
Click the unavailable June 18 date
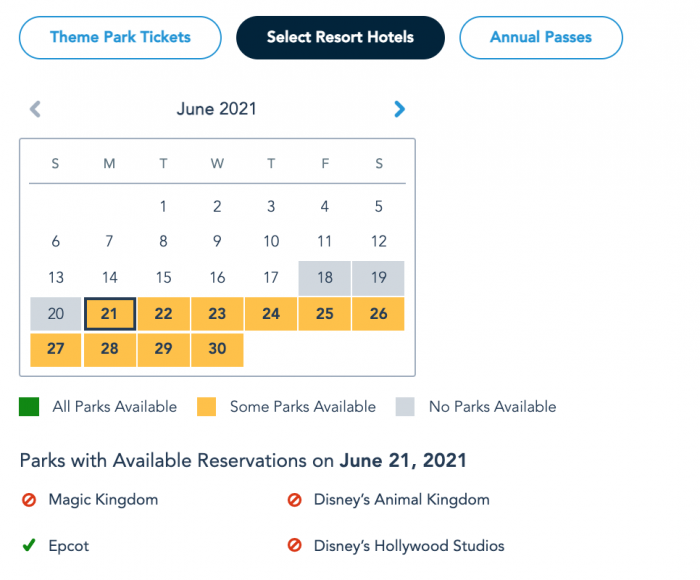click(x=324, y=278)
